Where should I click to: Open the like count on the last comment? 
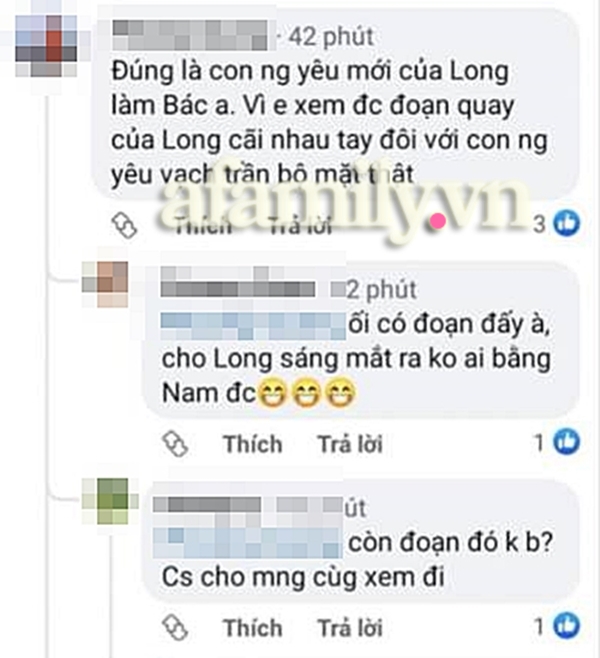click(557, 626)
